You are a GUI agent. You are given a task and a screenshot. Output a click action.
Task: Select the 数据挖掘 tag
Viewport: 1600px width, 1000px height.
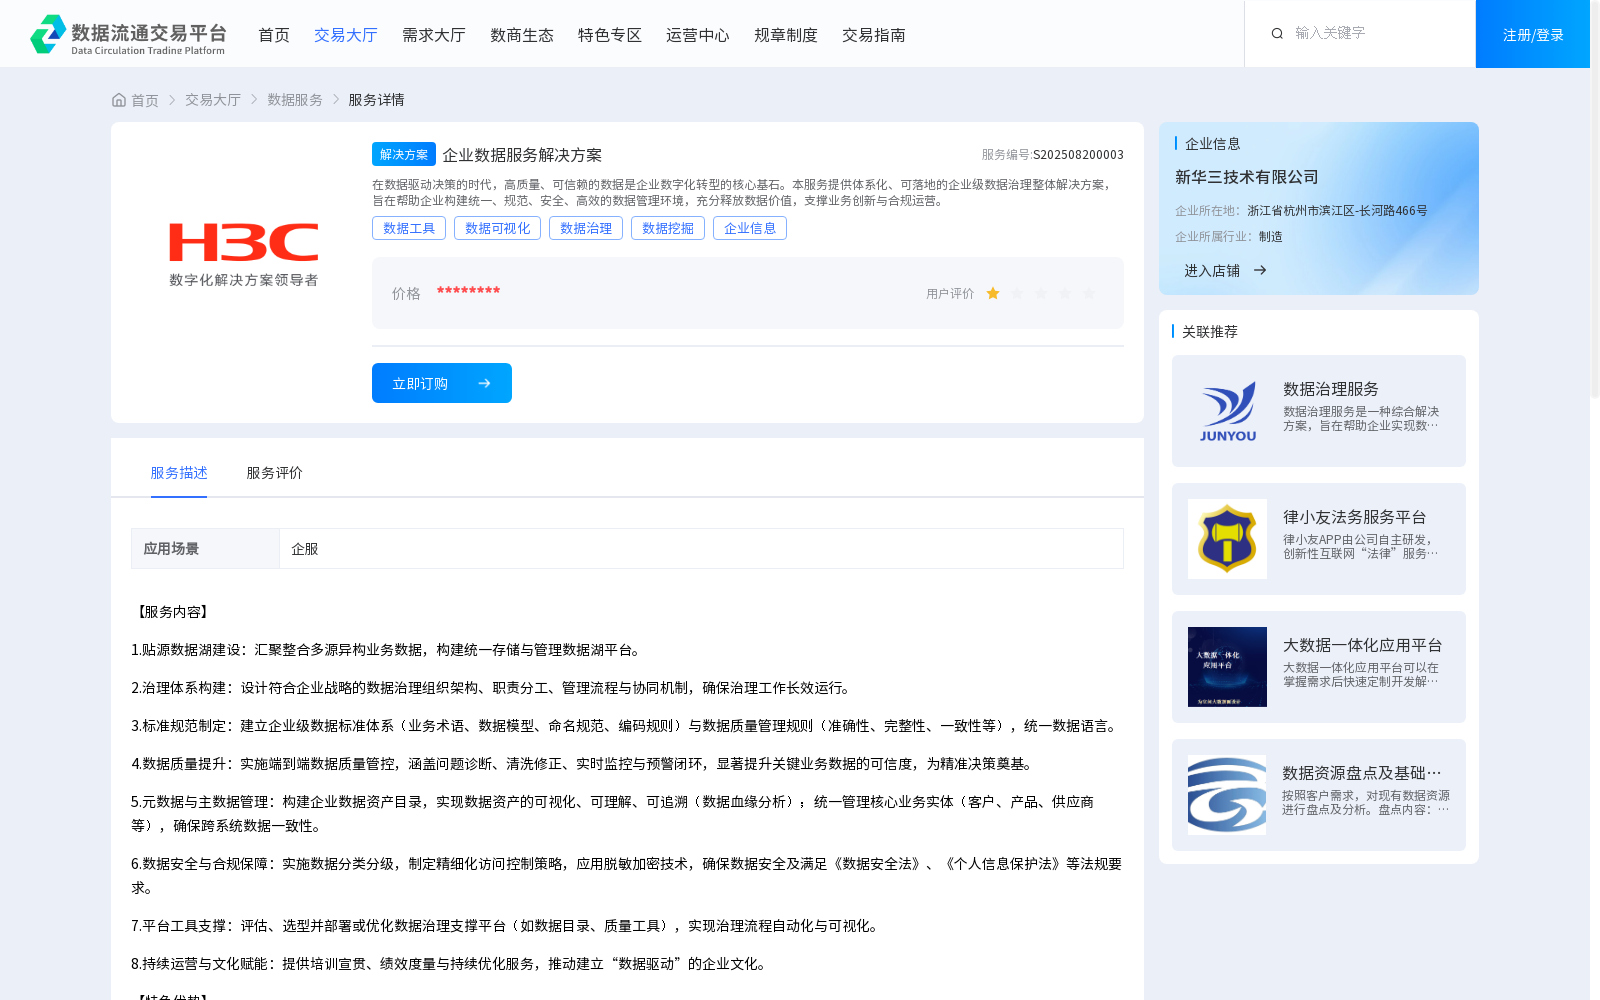pos(668,228)
